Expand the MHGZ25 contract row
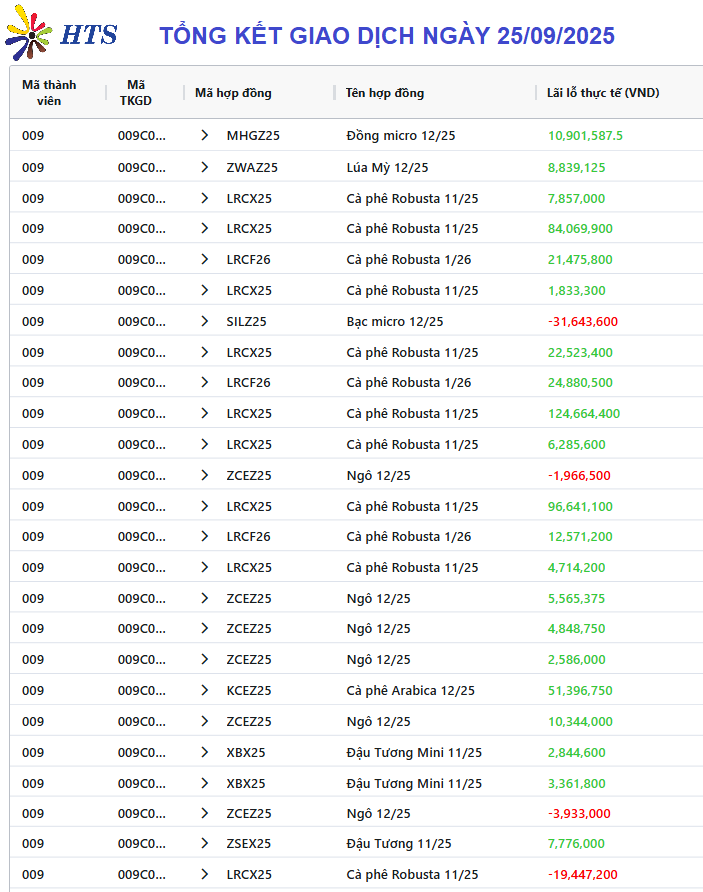 [x=205, y=135]
